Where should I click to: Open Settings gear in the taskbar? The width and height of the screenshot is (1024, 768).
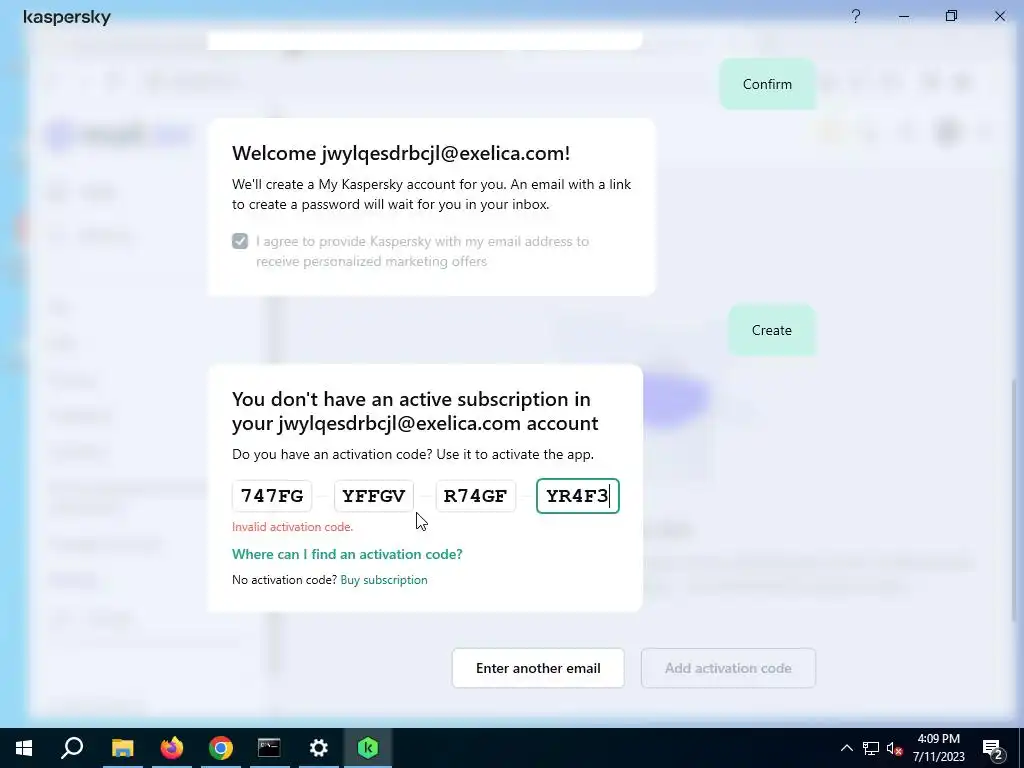coord(319,748)
